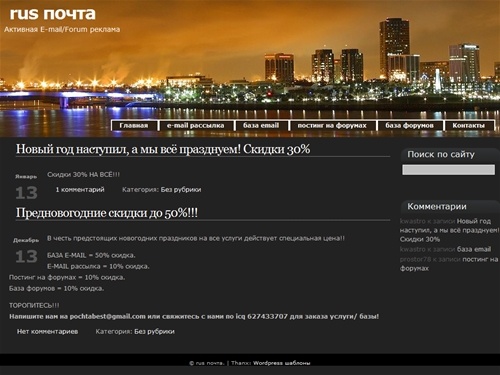Image resolution: width=500 pixels, height=375 pixels.
Task: Open Без рубрики category under December post
Action: 154,332
